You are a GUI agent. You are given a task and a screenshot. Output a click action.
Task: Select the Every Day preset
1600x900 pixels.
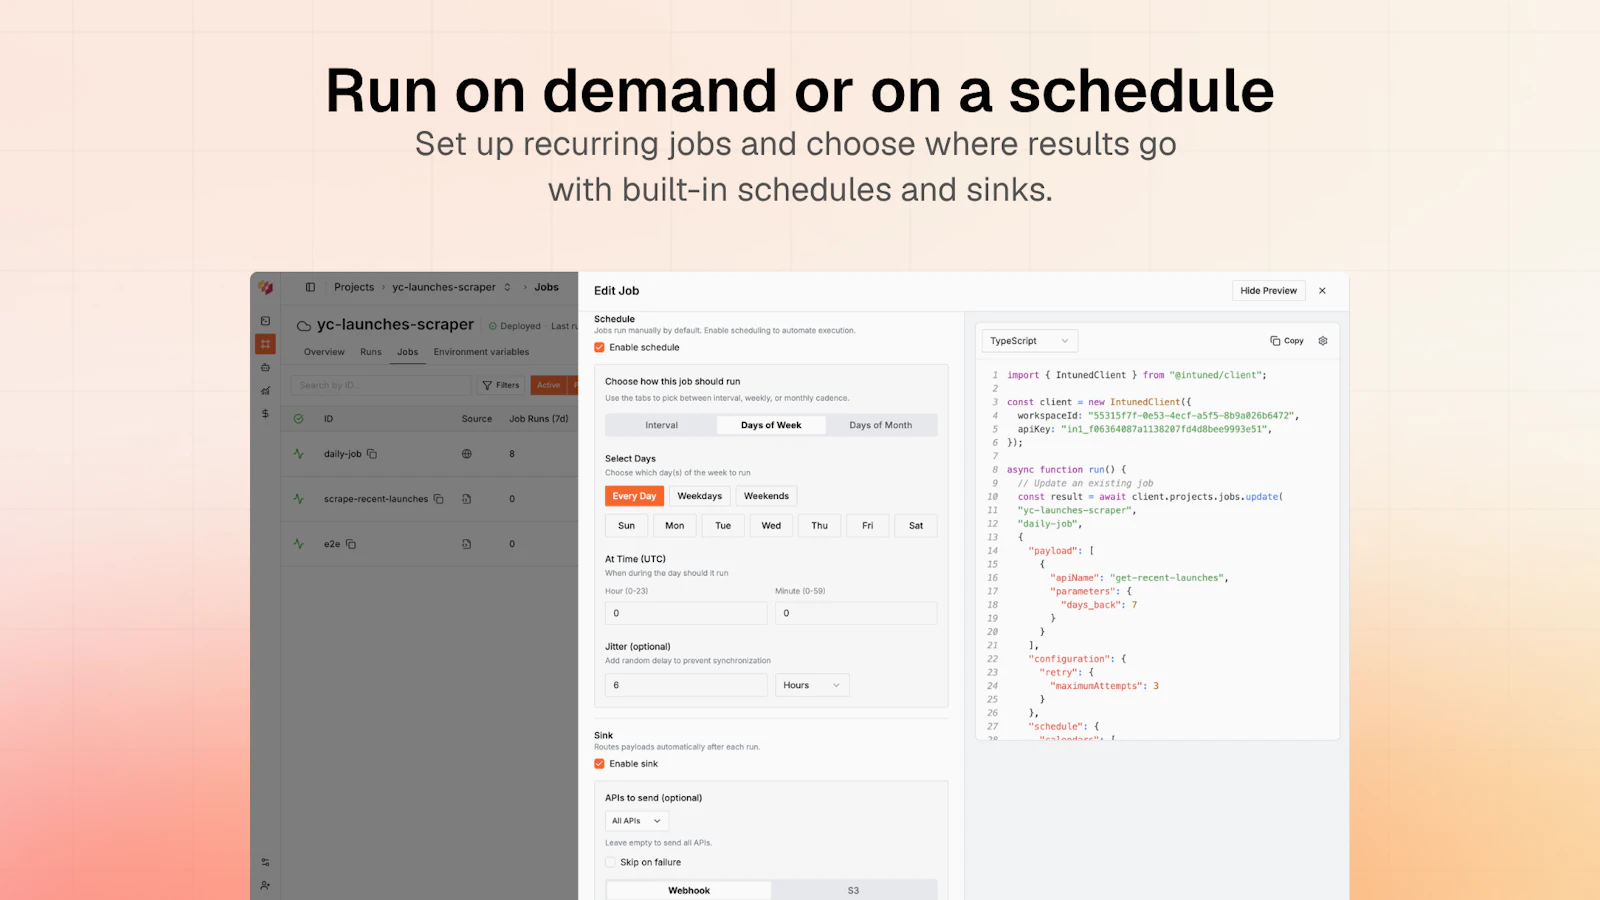click(x=634, y=496)
